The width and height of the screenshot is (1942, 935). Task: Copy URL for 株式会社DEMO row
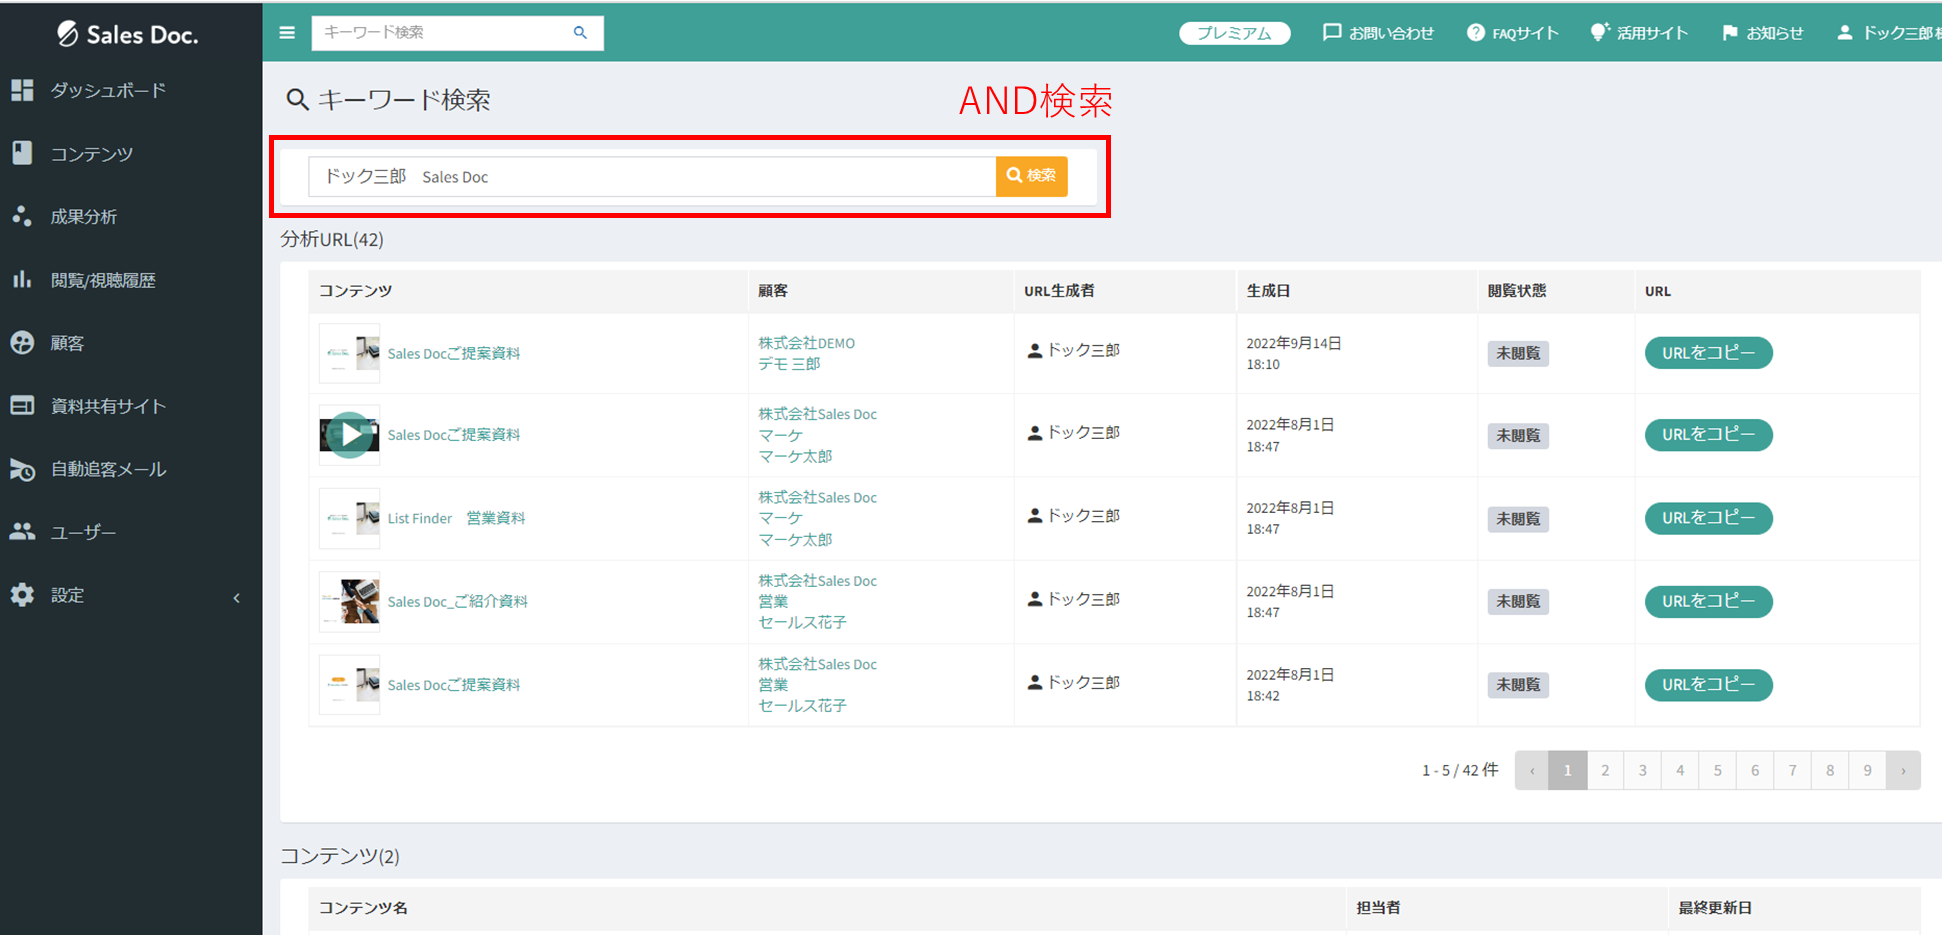1708,353
